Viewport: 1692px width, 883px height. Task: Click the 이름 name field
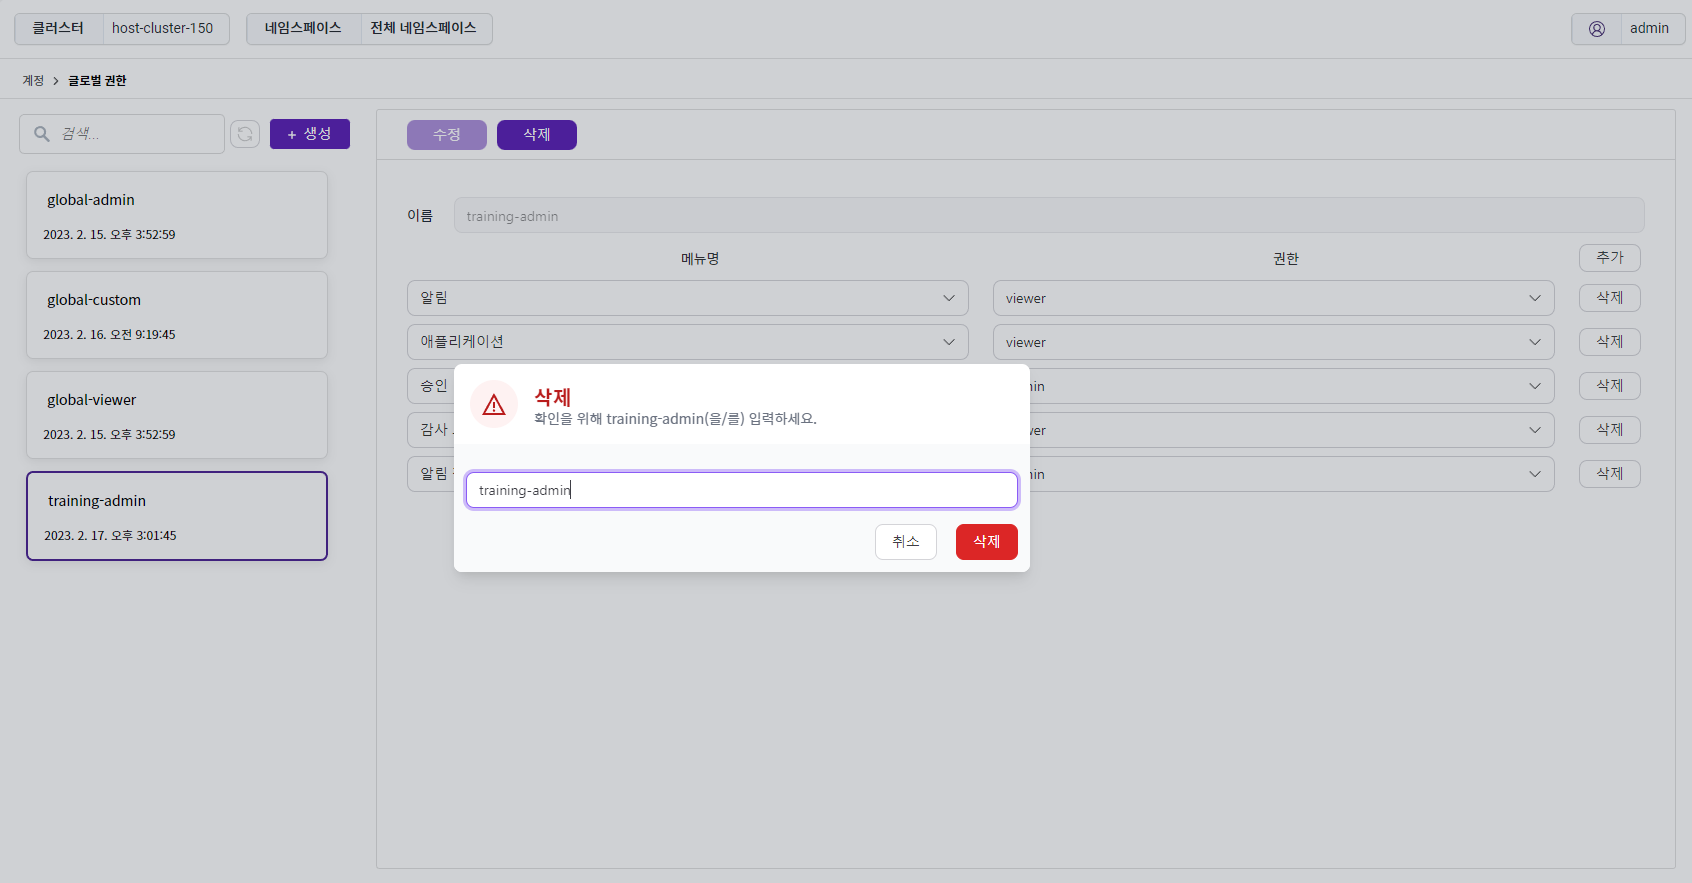1049,215
